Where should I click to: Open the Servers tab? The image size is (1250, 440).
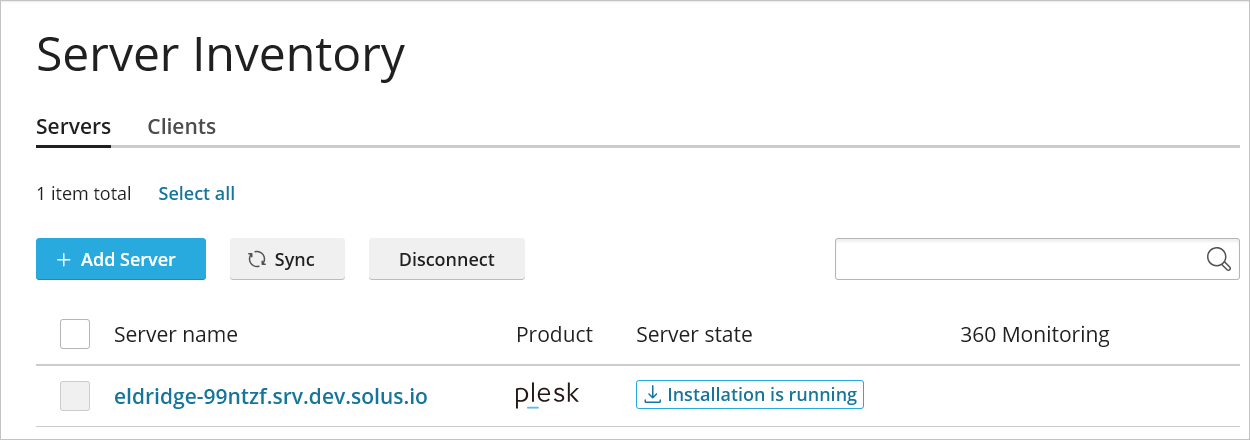coord(73,127)
